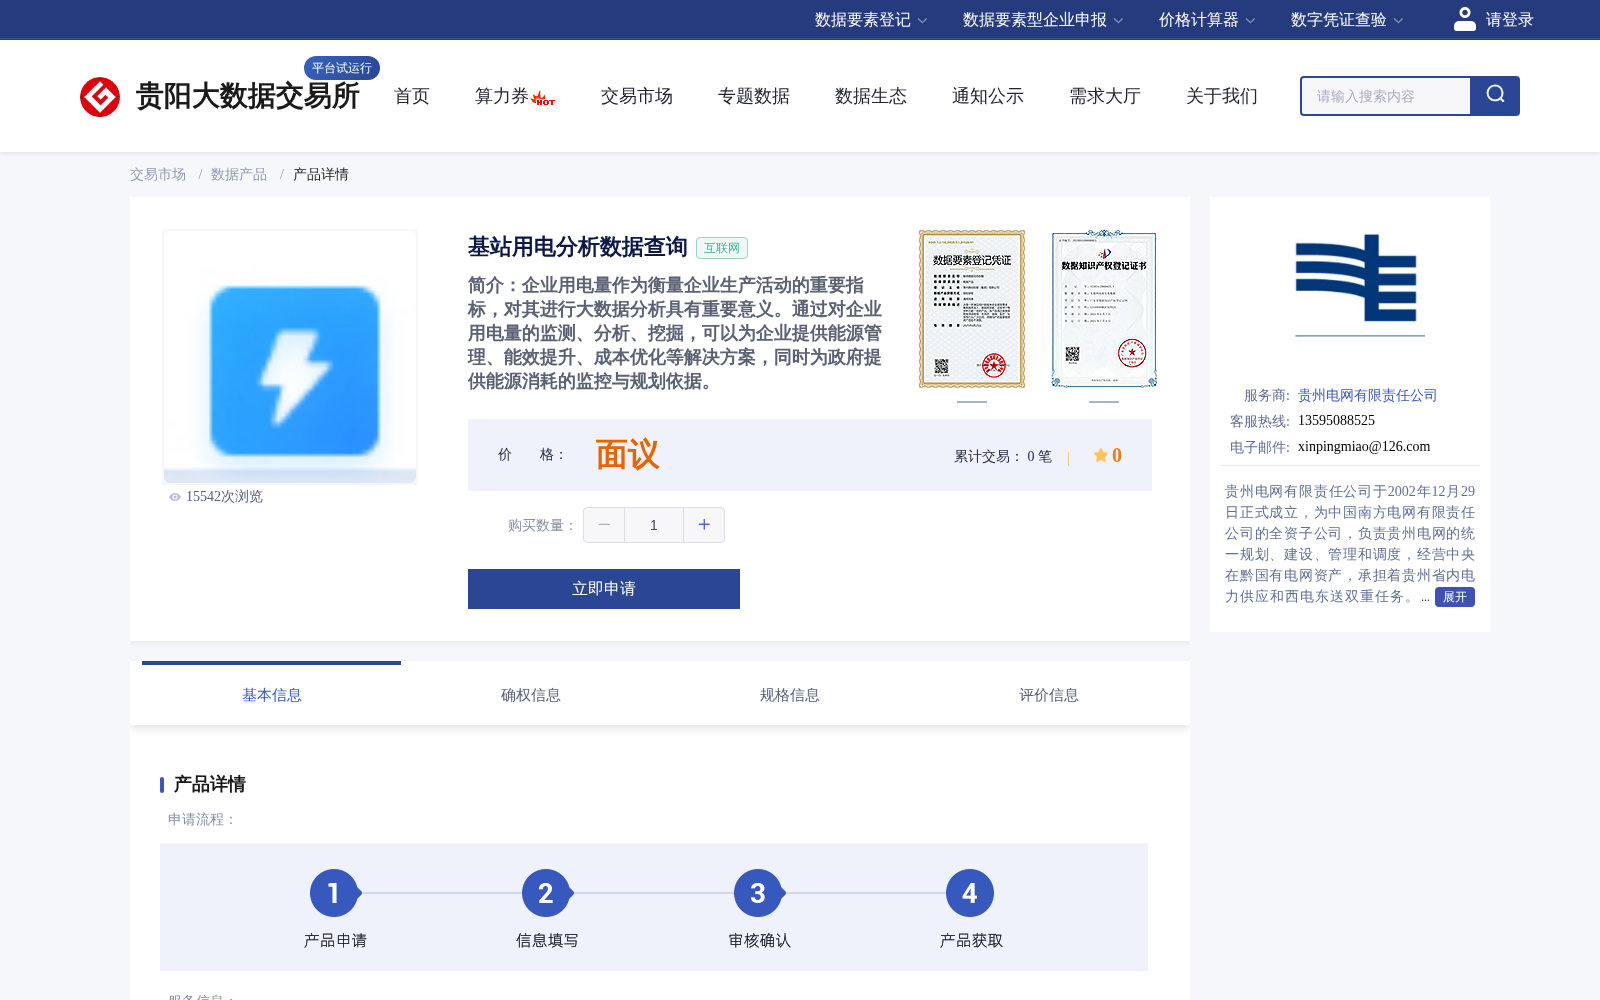Click the 贵州电网有限责任公司 provider link

[1368, 395]
